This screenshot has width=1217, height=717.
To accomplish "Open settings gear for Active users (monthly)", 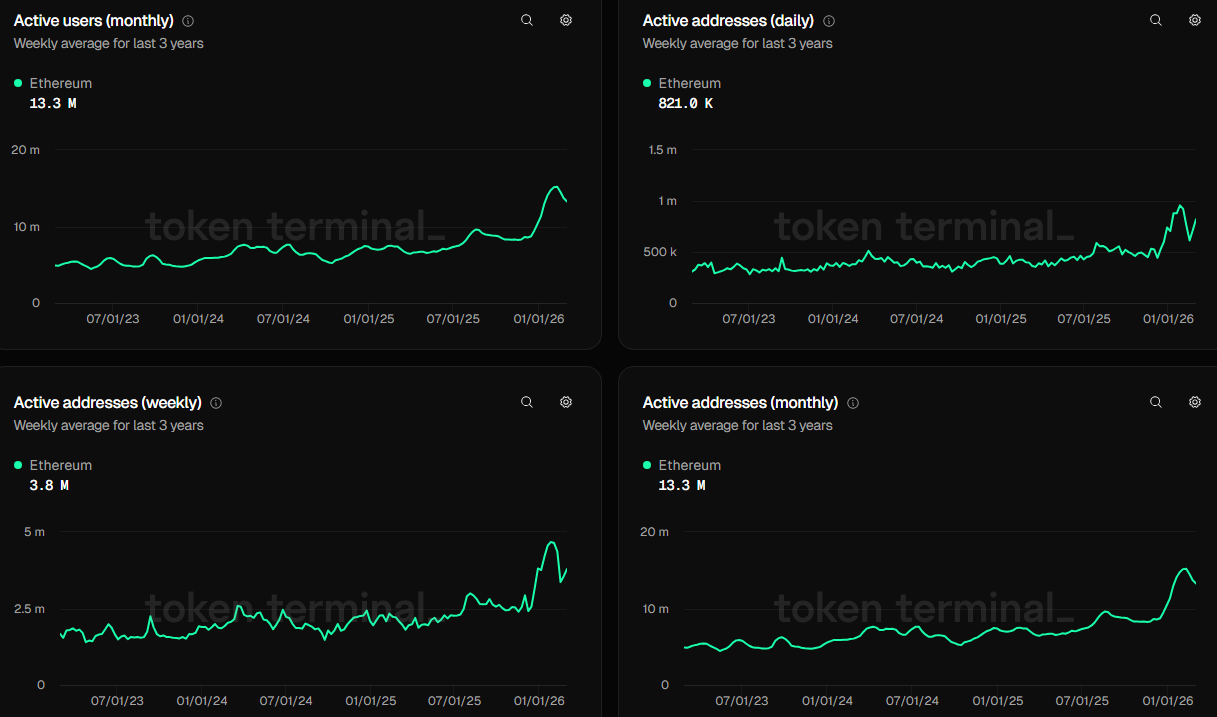I will [566, 20].
